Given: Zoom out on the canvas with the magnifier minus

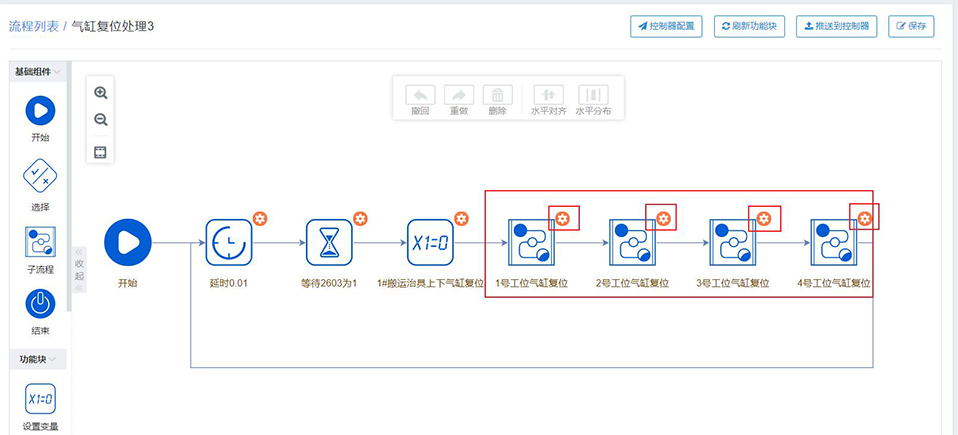Looking at the screenshot, I should click(101, 120).
